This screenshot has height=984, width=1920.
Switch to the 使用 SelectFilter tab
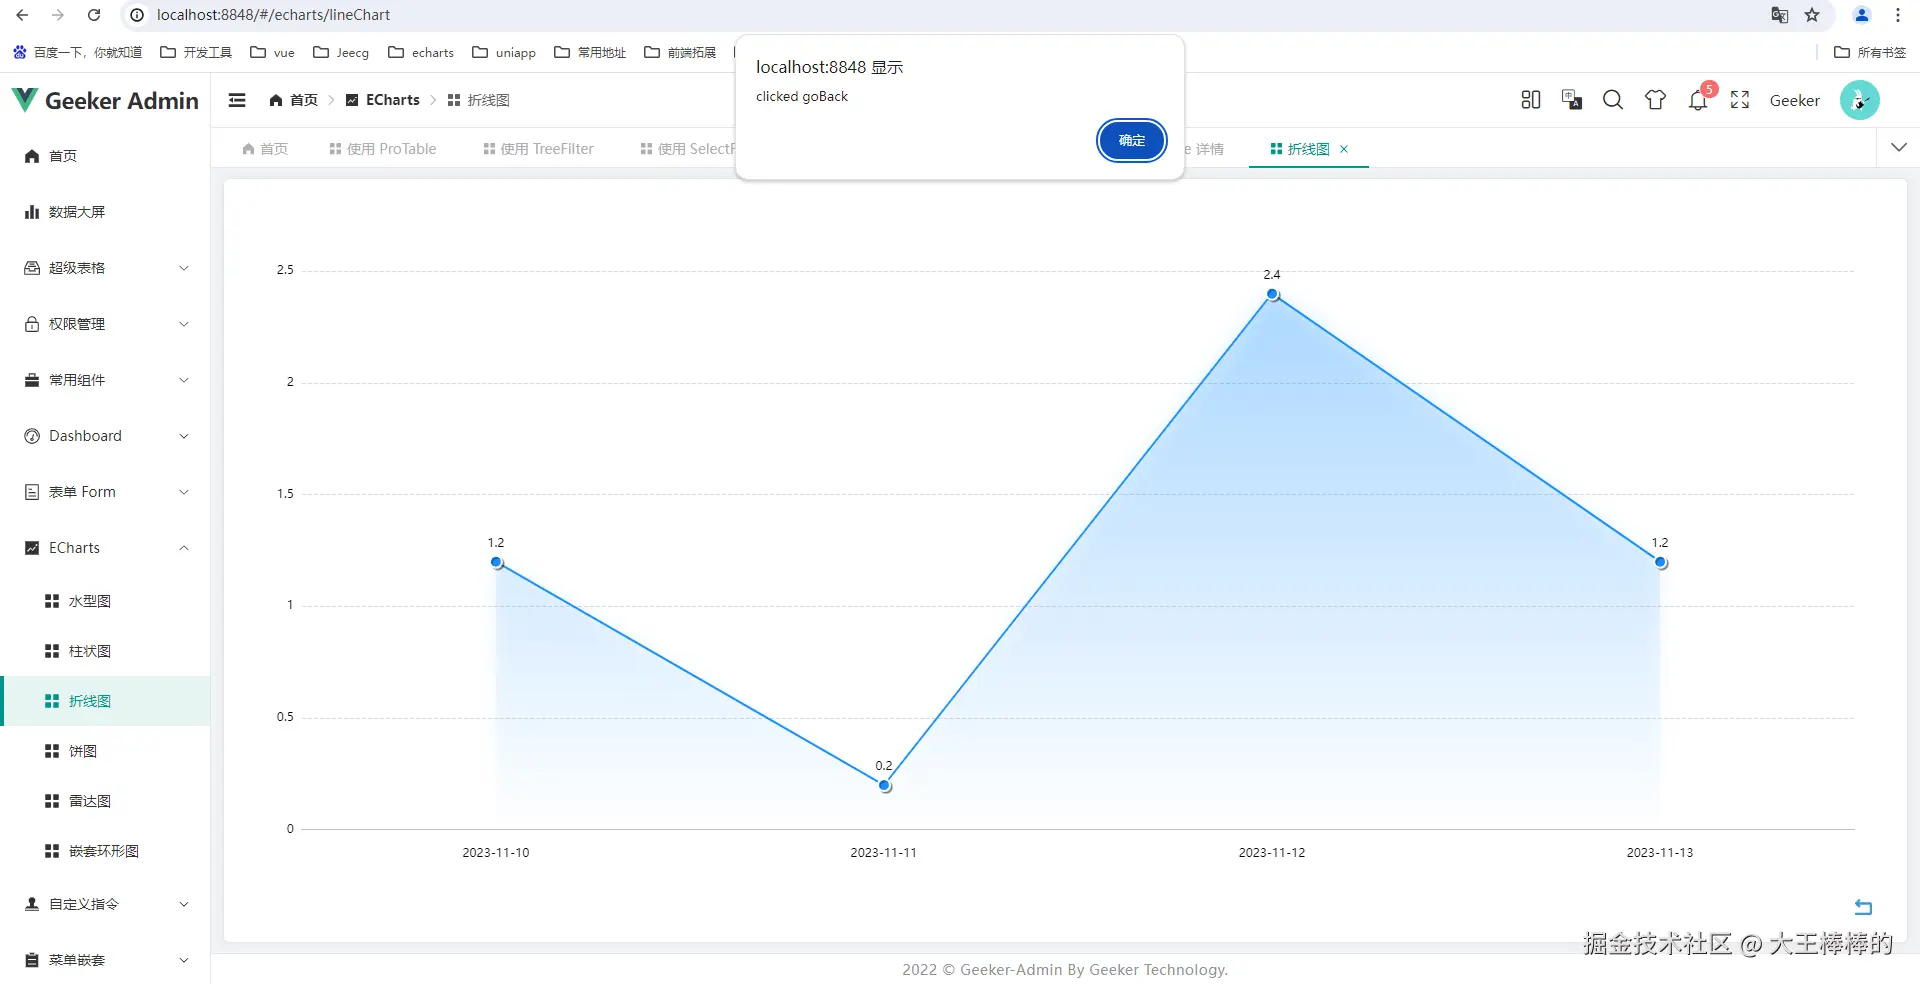tap(688, 149)
